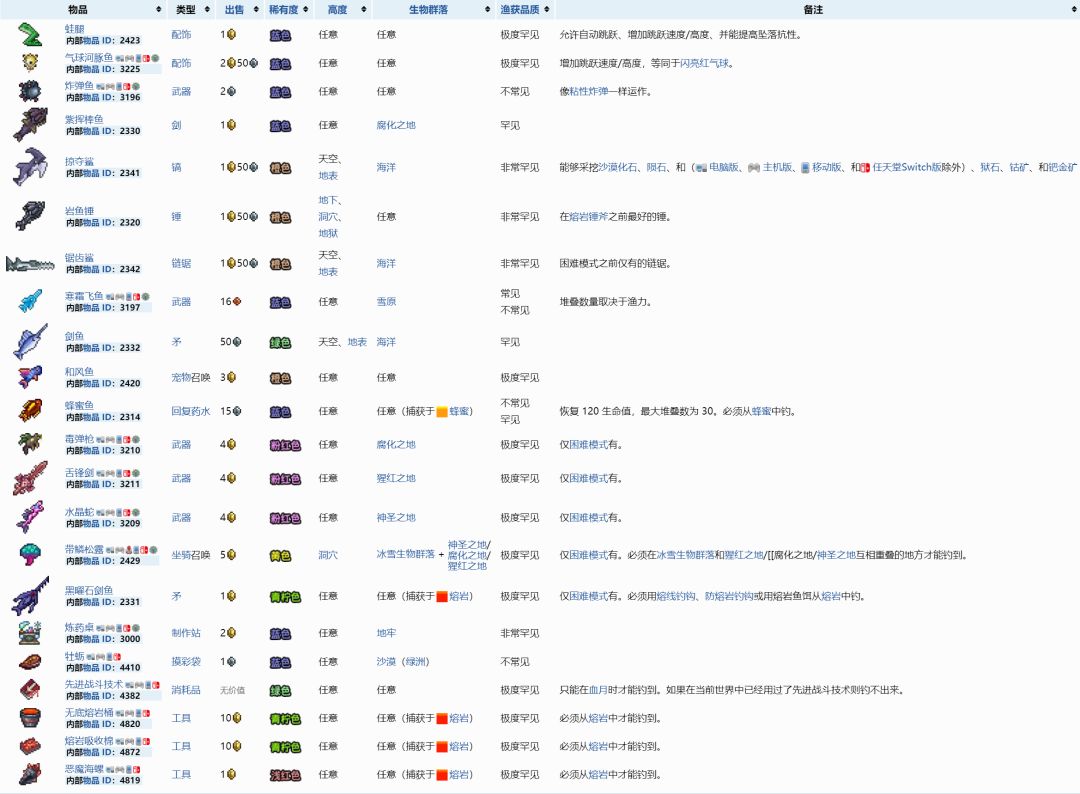1080x794 pixels.
Task: Open 沙漠化石 link in 掠夺鲨 notes
Action: [x=618, y=167]
